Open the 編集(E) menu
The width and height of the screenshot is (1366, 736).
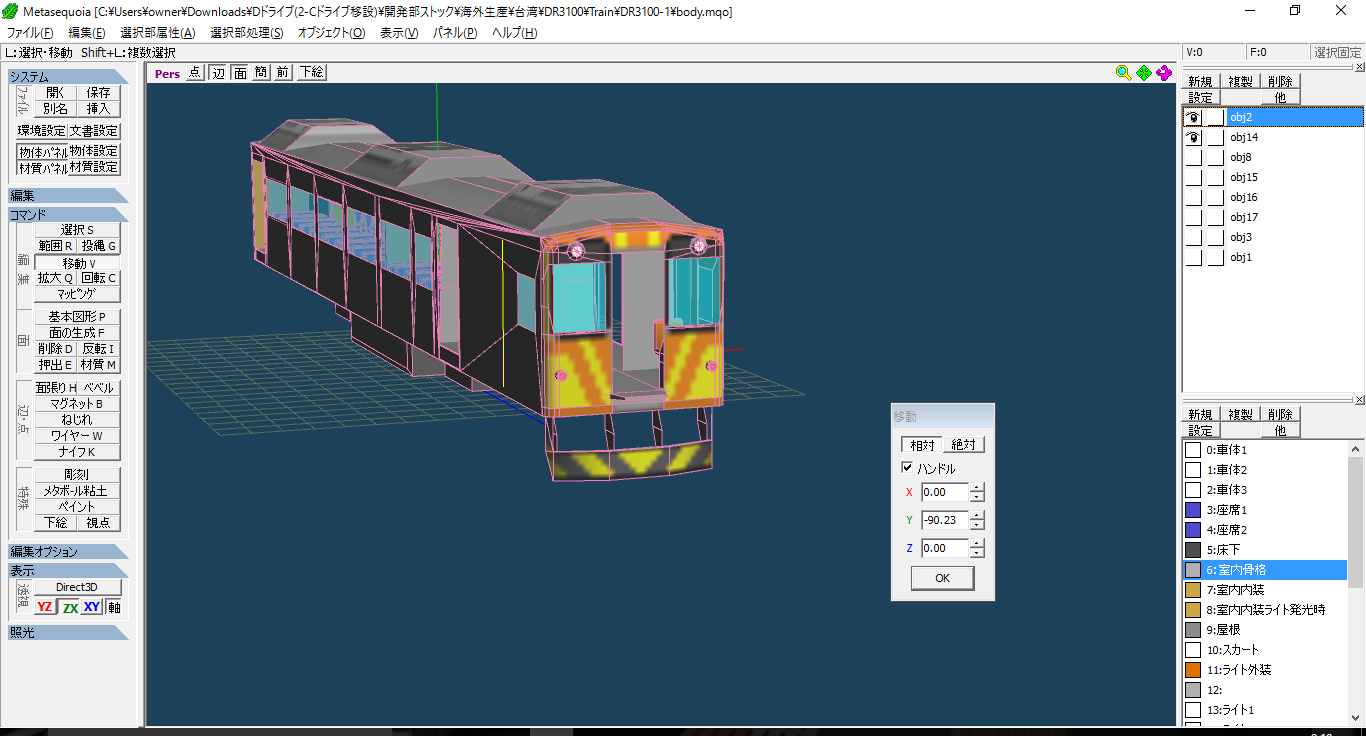coord(86,33)
